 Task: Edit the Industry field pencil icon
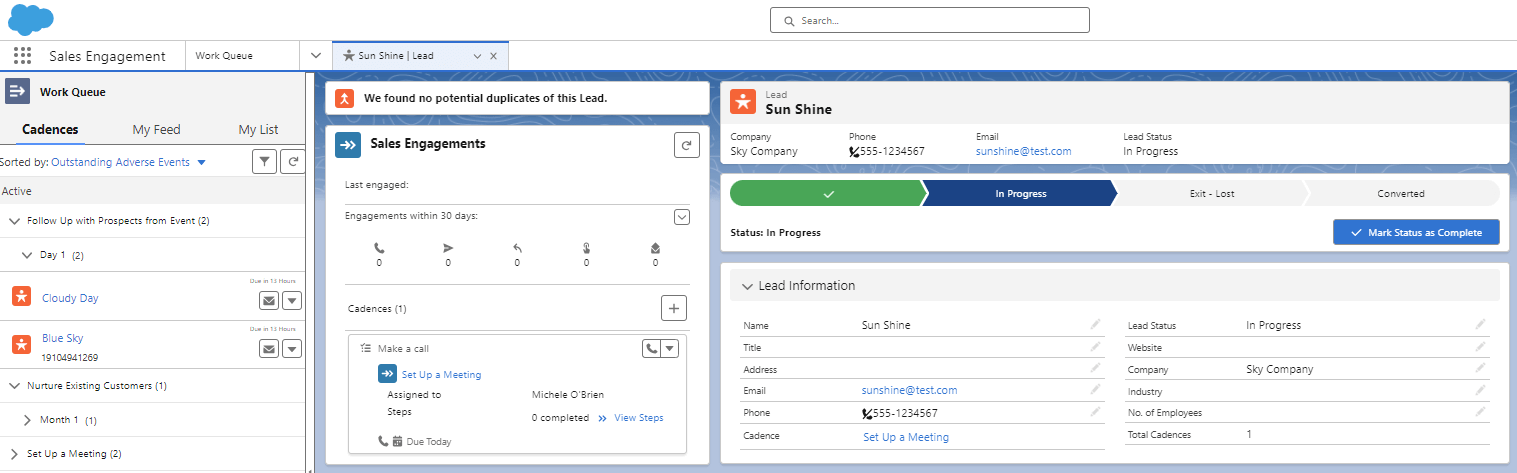click(1480, 390)
